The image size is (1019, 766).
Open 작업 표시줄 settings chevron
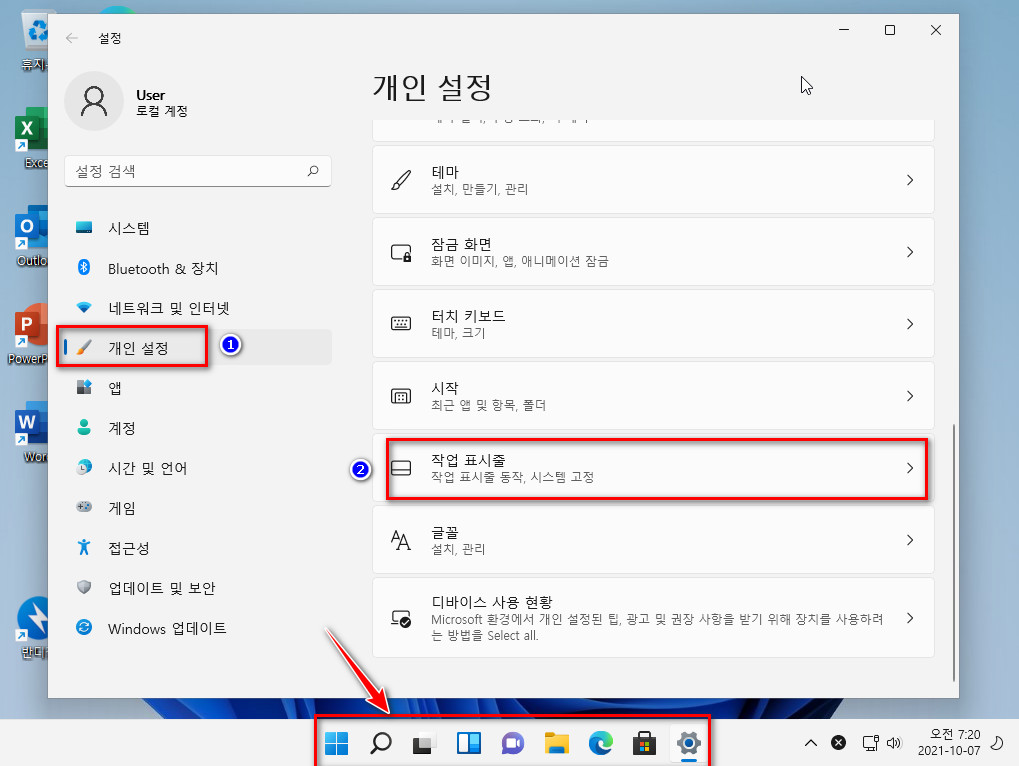point(910,468)
